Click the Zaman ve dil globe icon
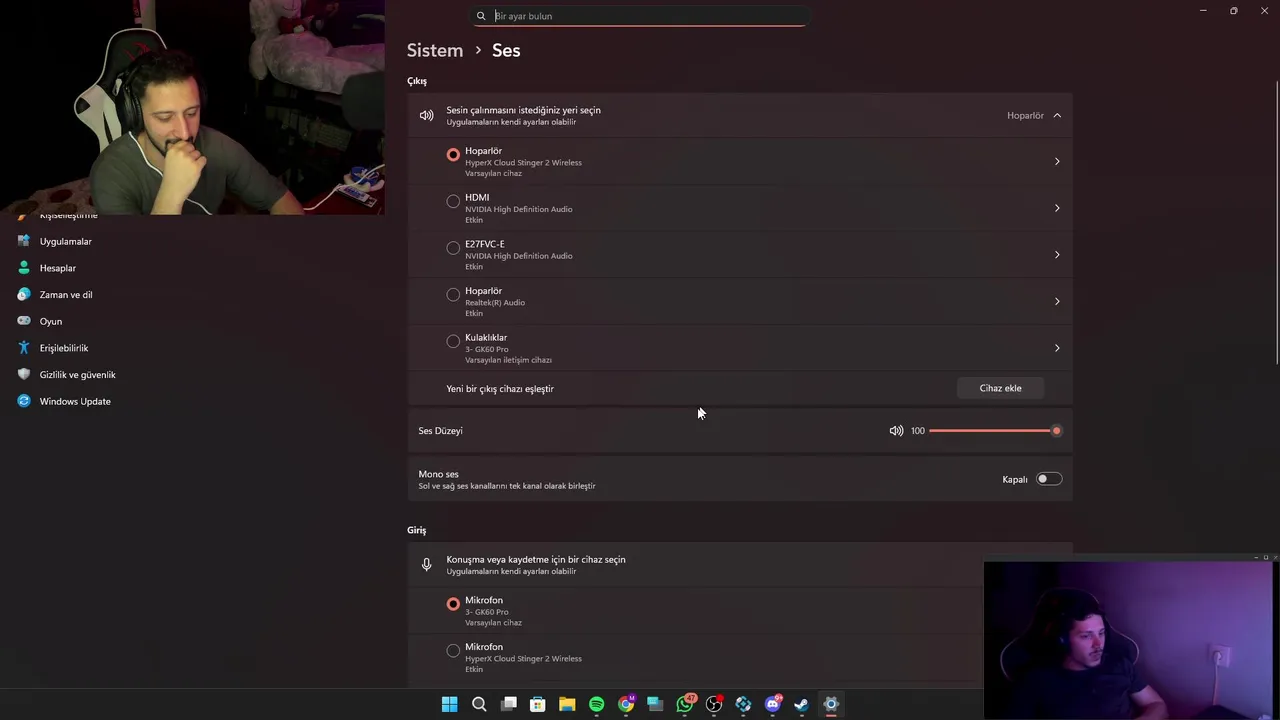This screenshot has height=720, width=1280. coord(24,295)
